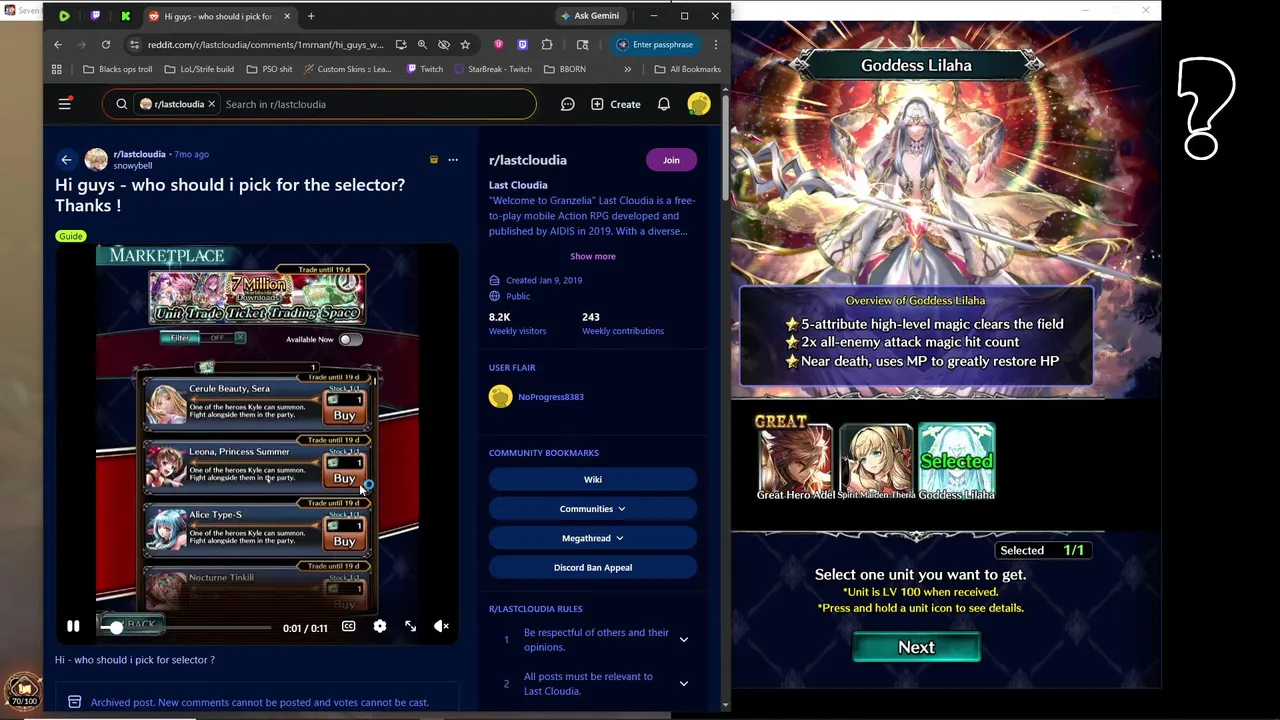Open the Reddit hamburger menu

coord(65,104)
